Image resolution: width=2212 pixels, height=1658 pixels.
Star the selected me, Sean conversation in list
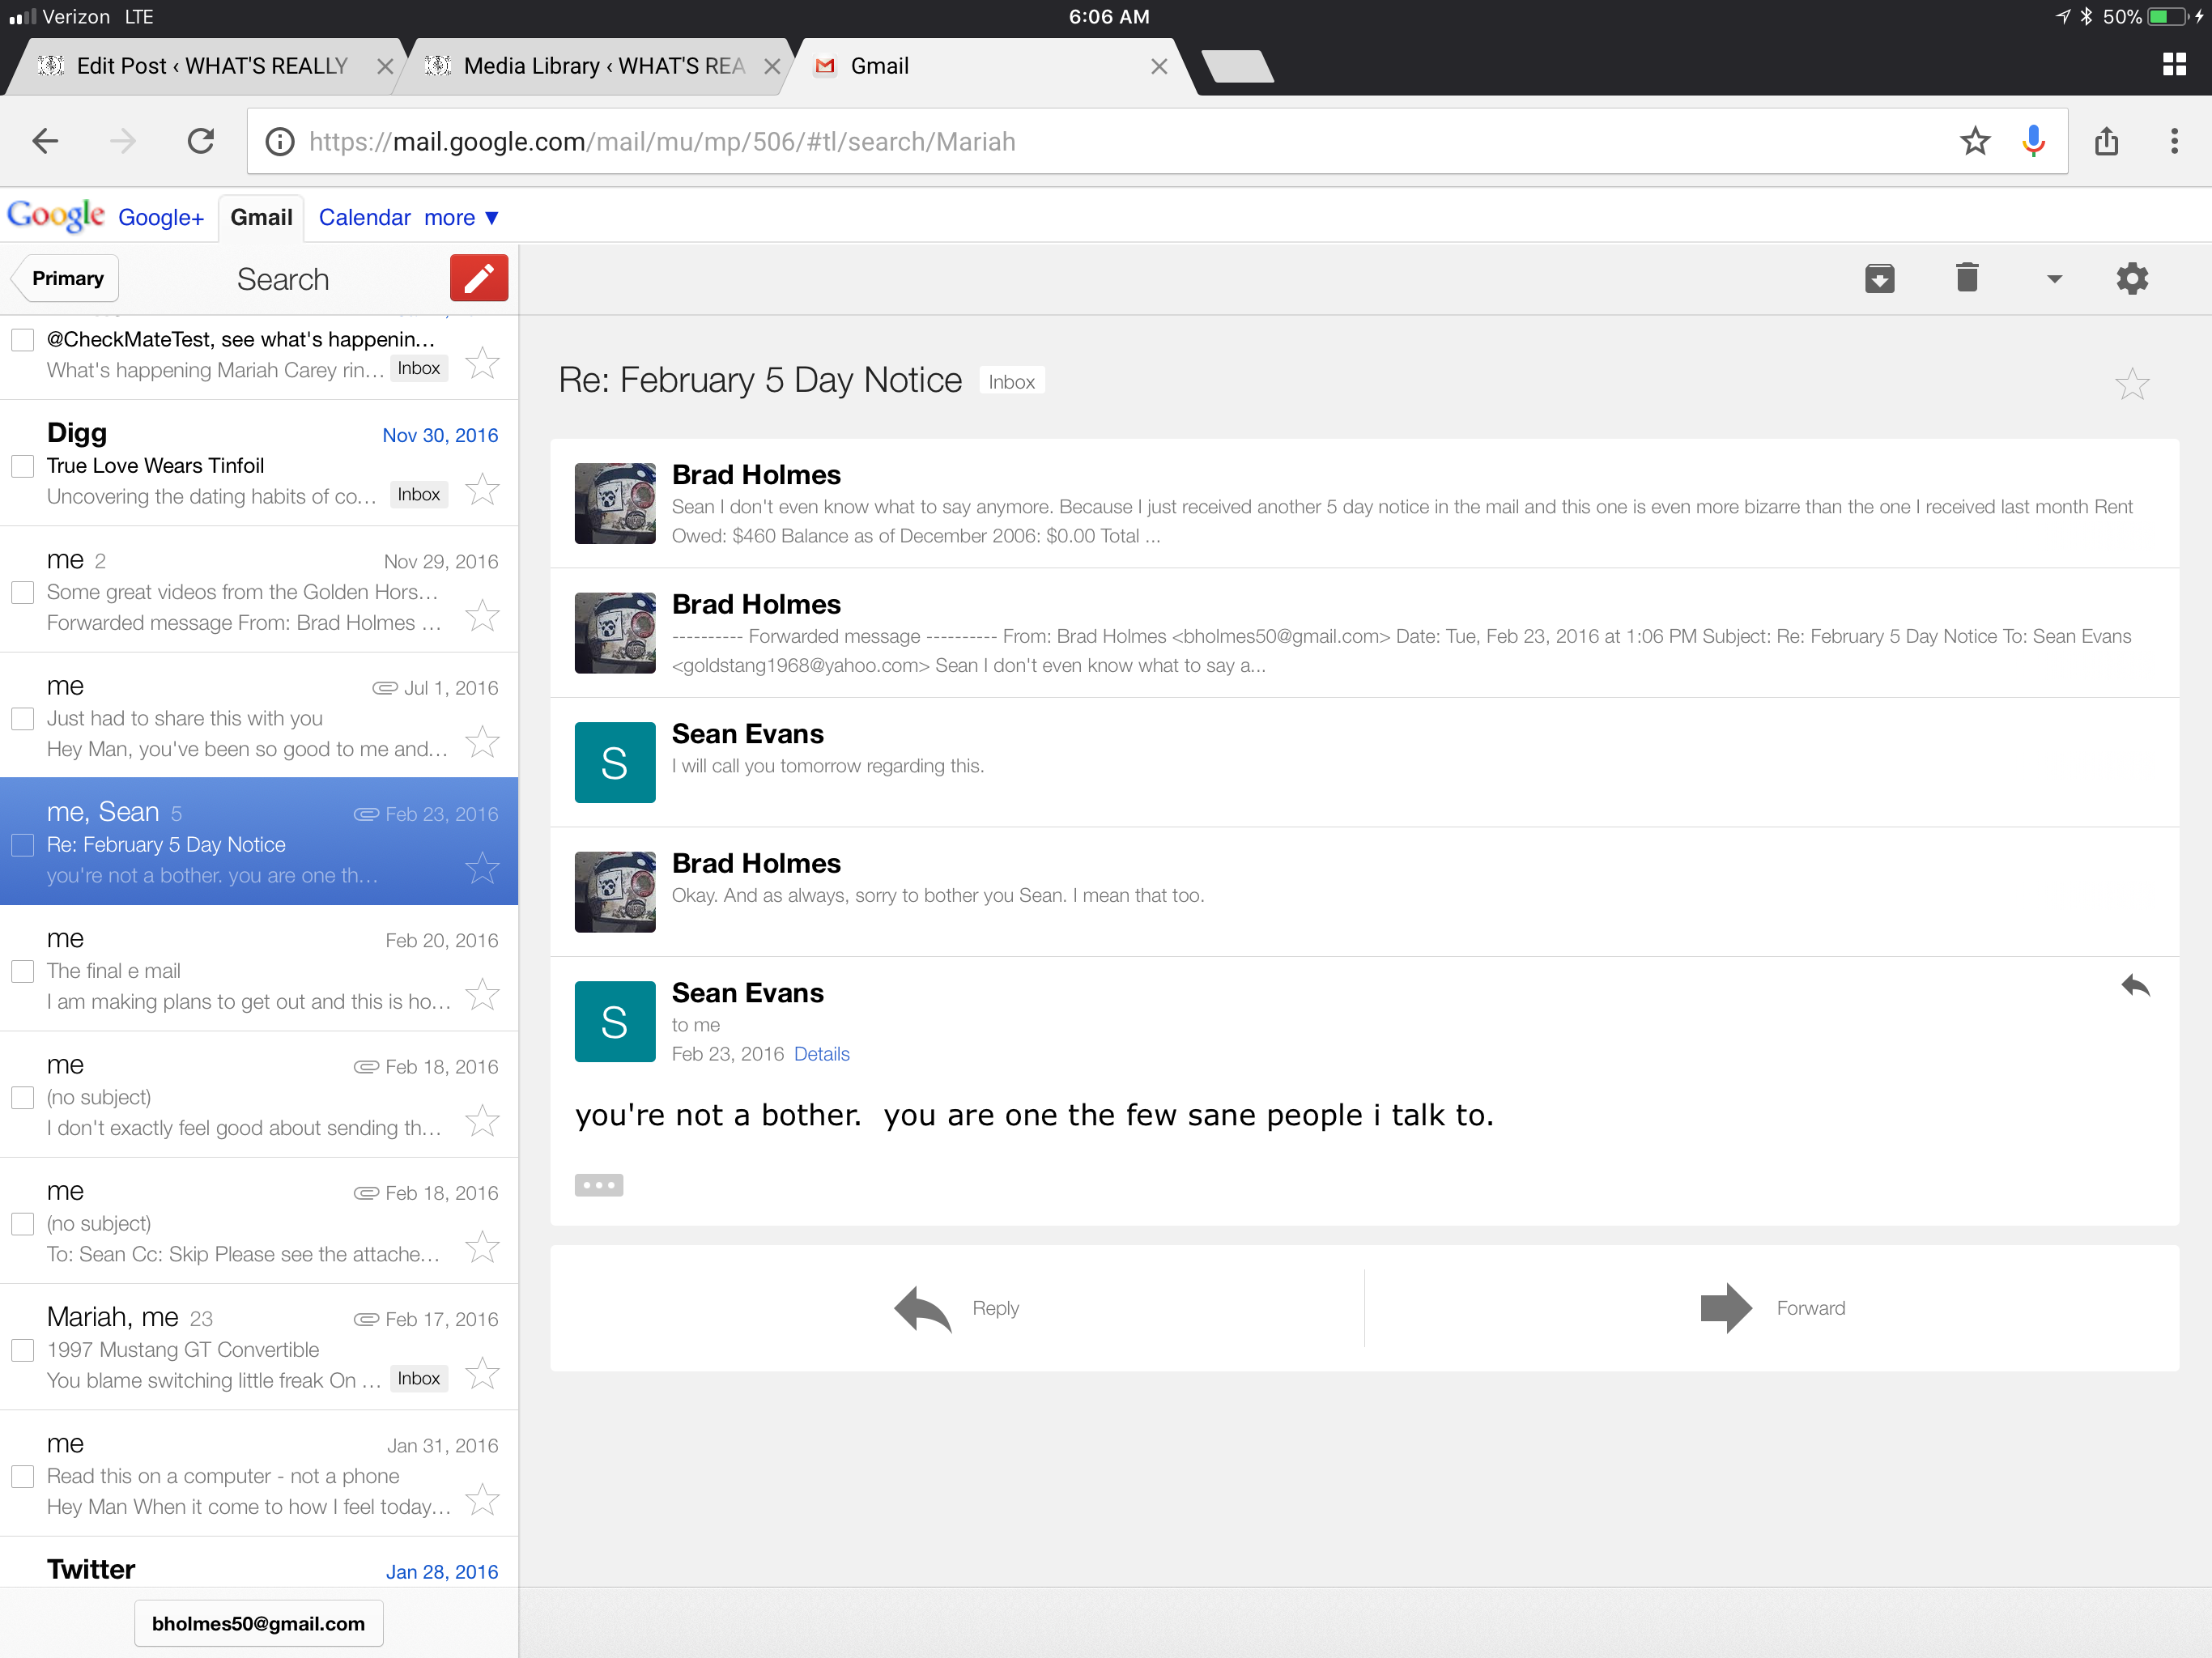click(x=483, y=868)
